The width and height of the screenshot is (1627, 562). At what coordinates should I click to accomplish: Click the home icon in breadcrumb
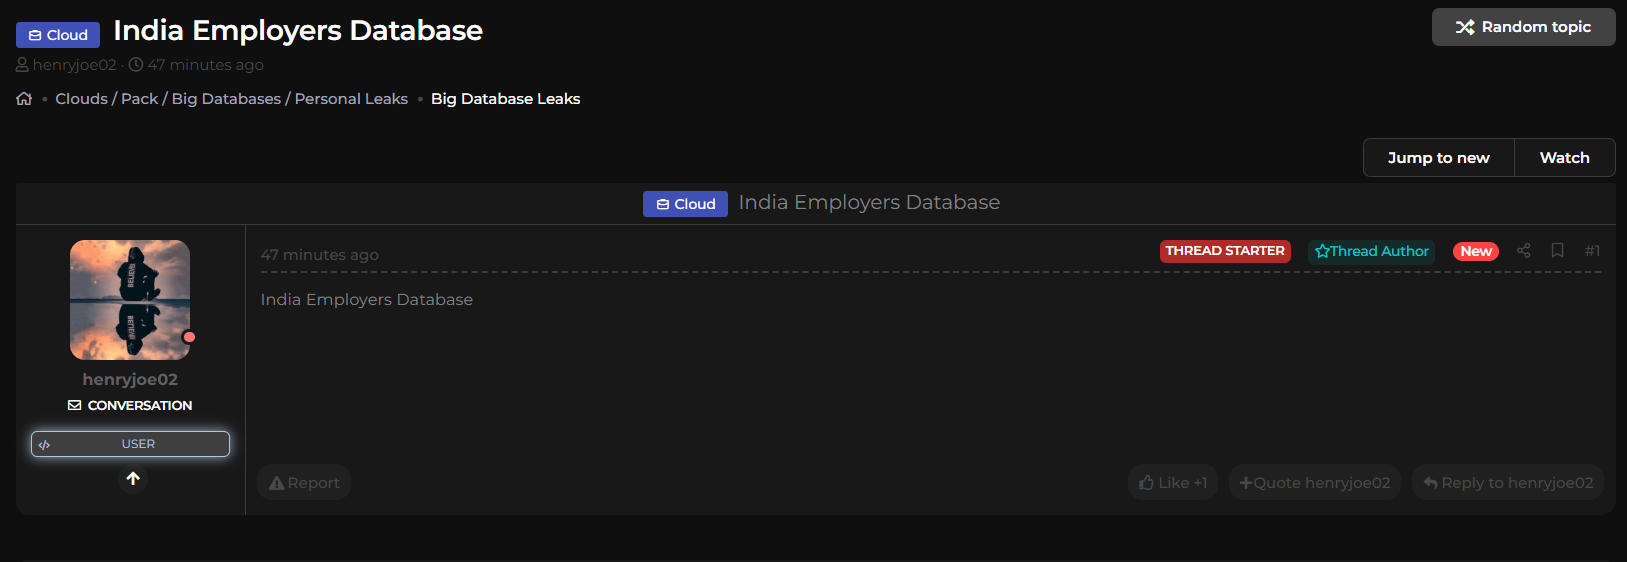(x=24, y=99)
